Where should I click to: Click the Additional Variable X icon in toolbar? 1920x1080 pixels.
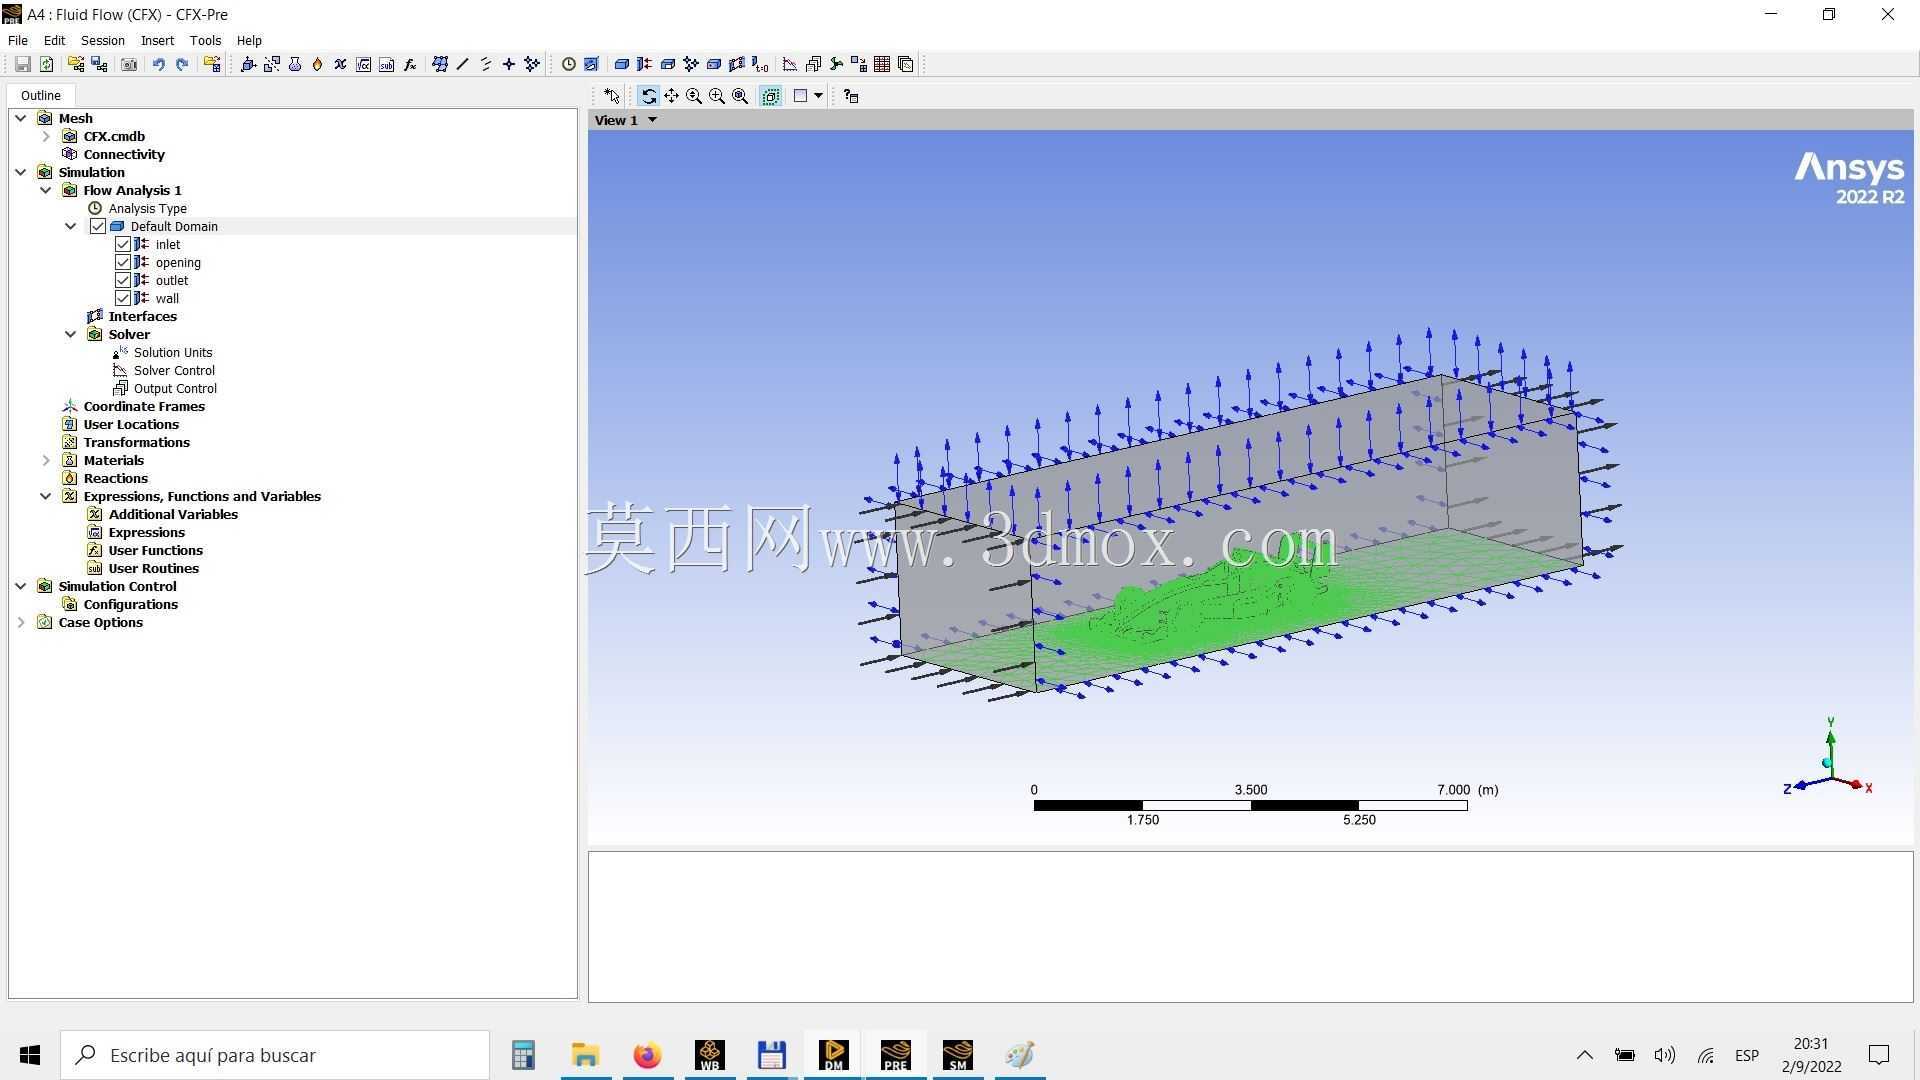341,64
